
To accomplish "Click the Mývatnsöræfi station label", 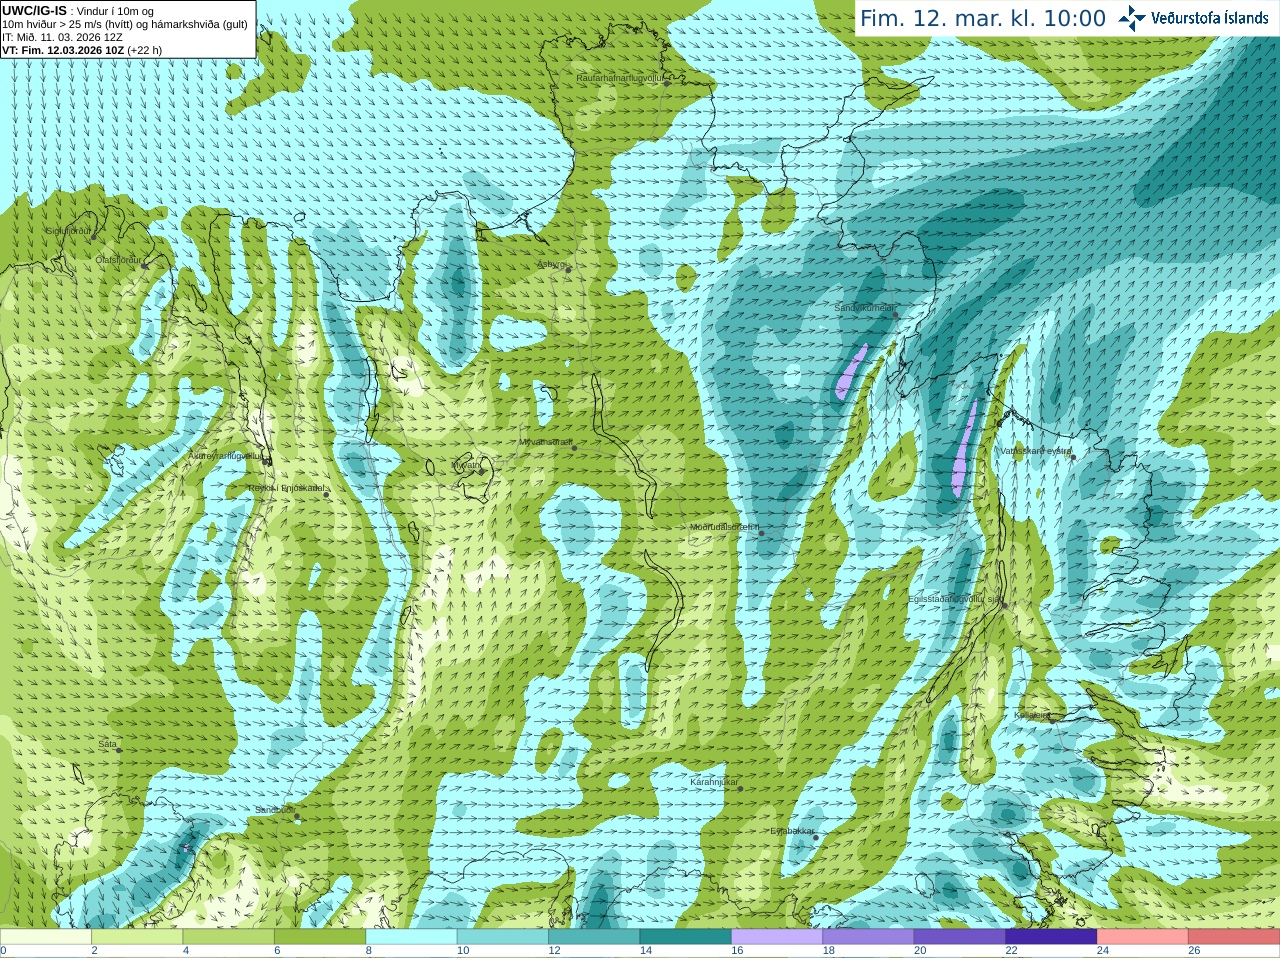I will [545, 442].
